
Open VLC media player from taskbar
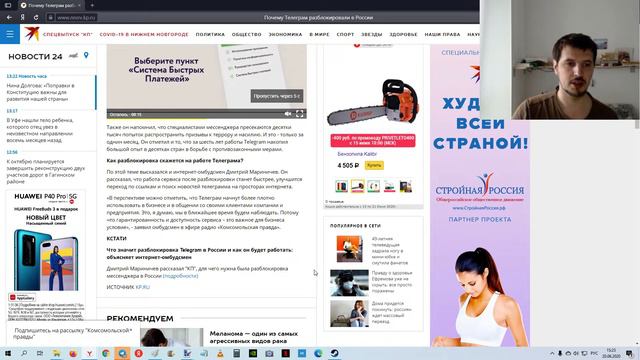point(220,353)
